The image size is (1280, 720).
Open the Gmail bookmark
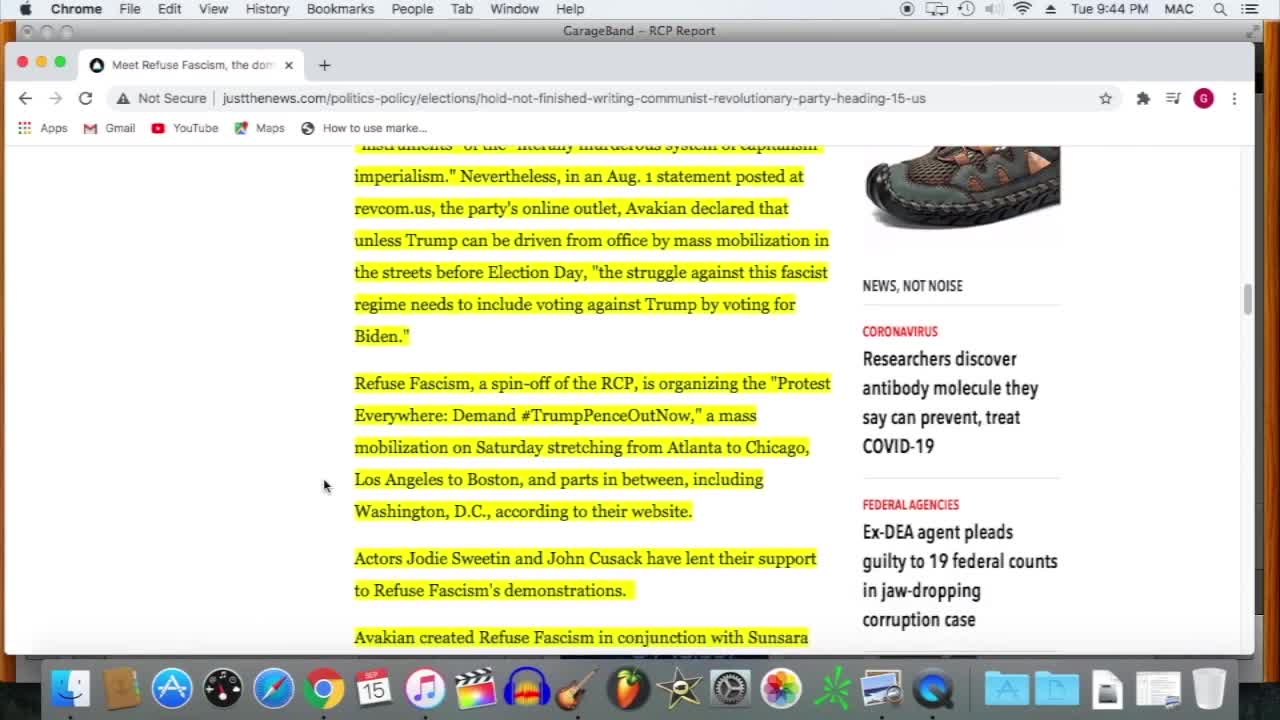[x=109, y=128]
